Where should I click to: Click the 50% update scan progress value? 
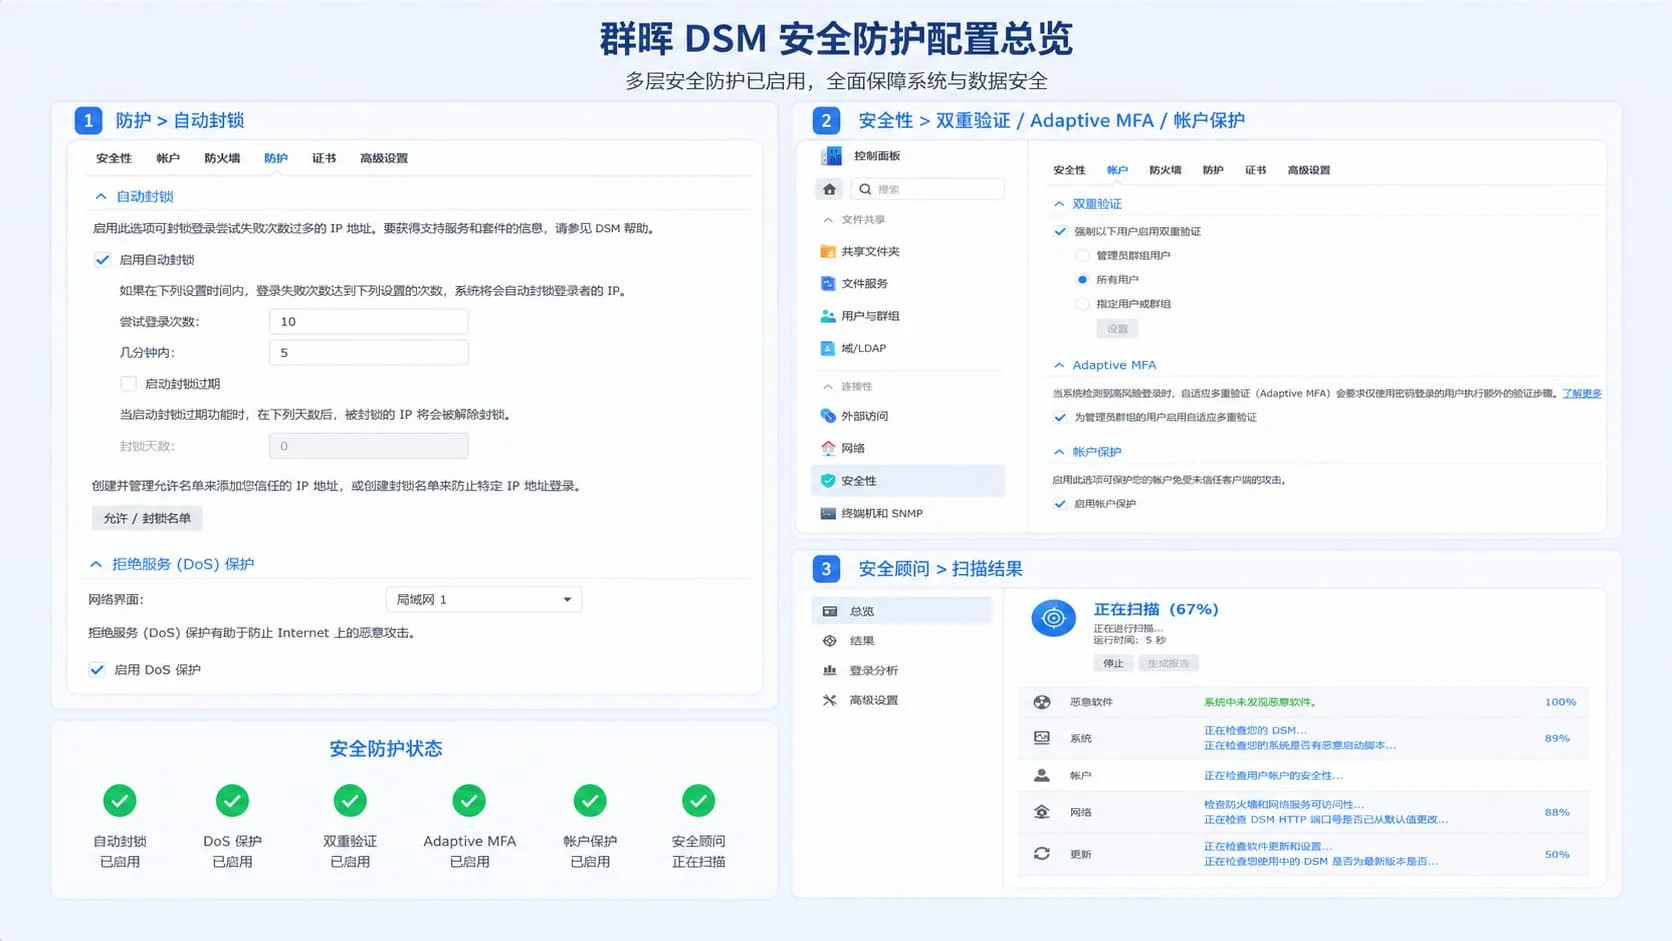[1557, 854]
